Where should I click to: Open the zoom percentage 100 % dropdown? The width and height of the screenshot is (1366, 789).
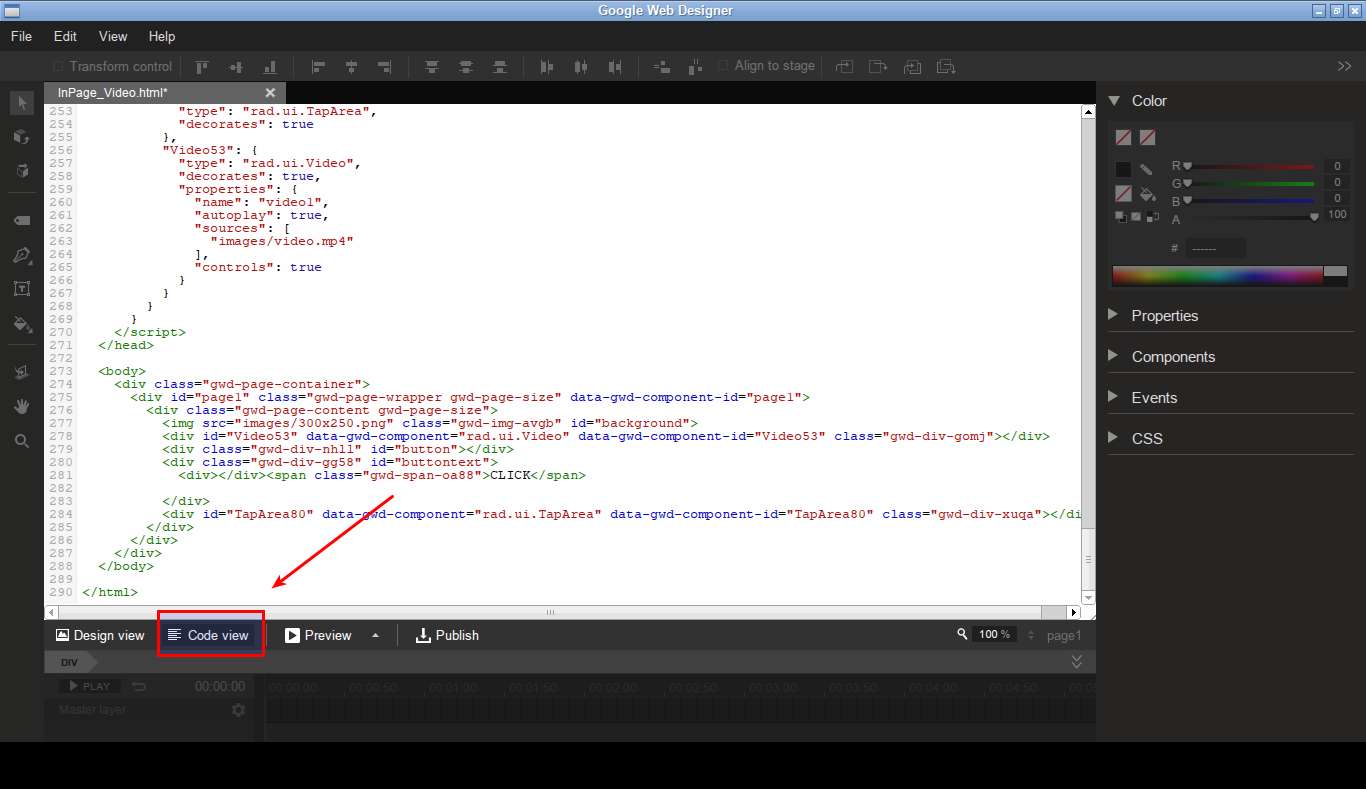coord(995,634)
